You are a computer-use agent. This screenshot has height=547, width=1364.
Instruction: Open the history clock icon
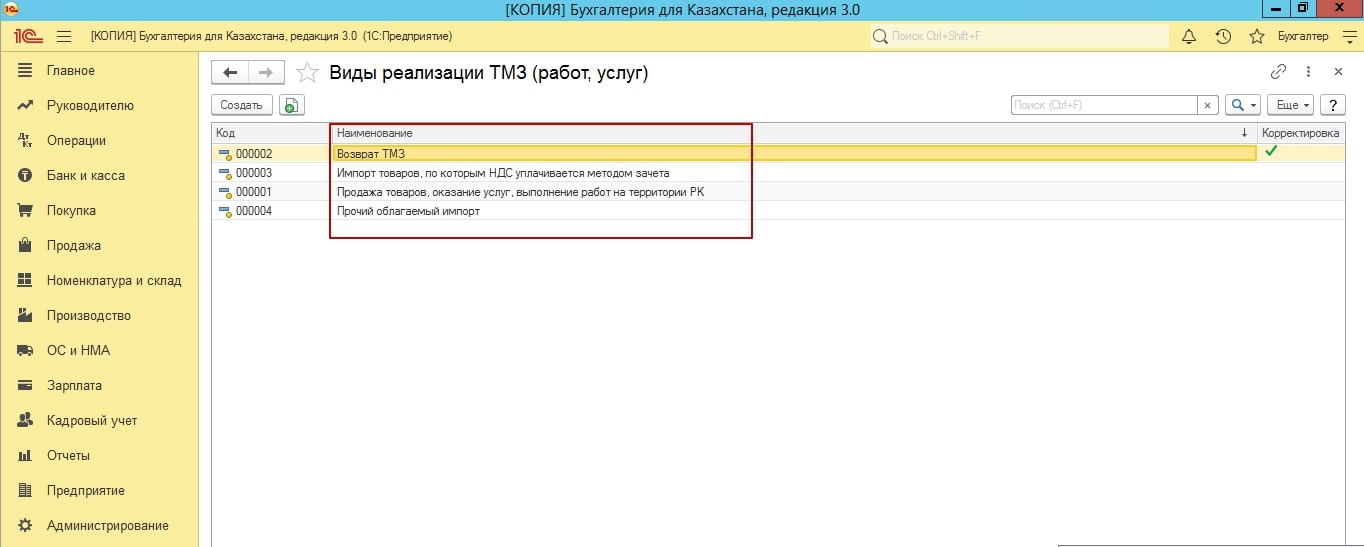pyautogui.click(x=1223, y=37)
